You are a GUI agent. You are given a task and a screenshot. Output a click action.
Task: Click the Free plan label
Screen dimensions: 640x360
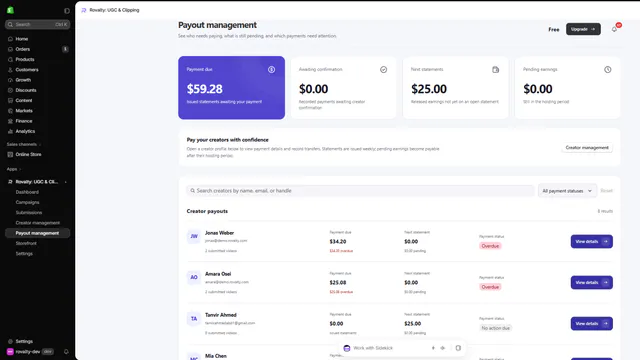click(x=553, y=29)
